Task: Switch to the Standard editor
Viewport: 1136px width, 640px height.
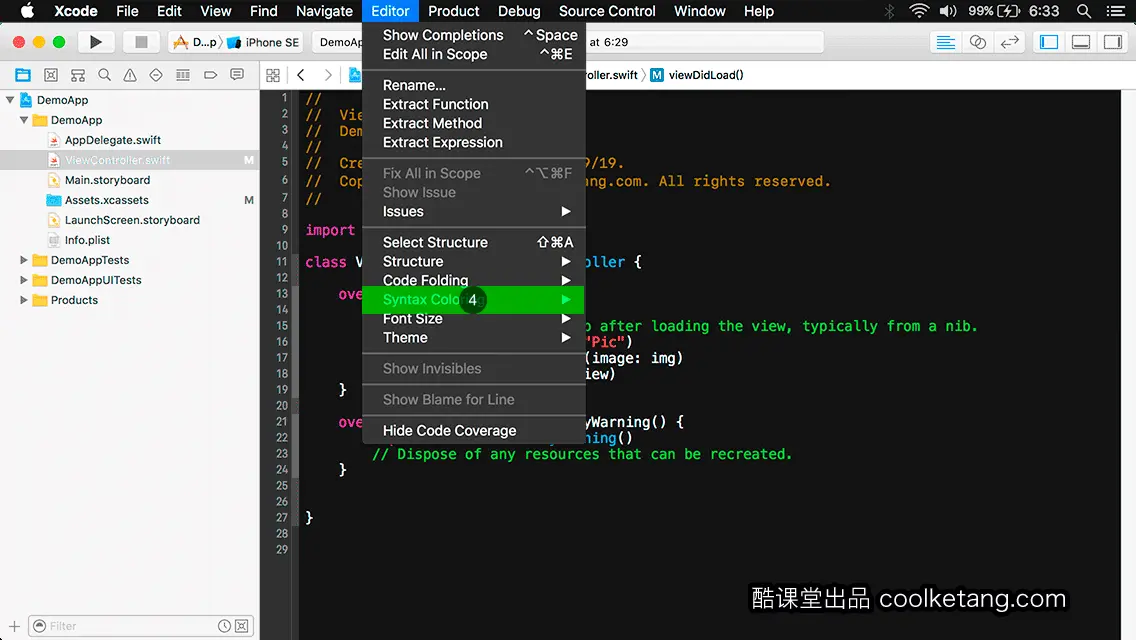Action: pyautogui.click(x=945, y=42)
